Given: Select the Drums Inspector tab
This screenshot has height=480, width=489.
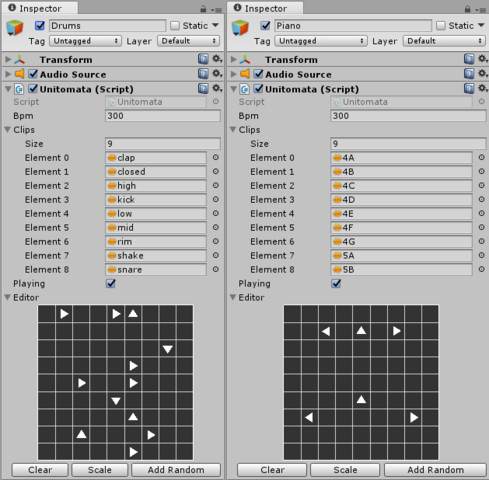Looking at the screenshot, I should [40, 8].
